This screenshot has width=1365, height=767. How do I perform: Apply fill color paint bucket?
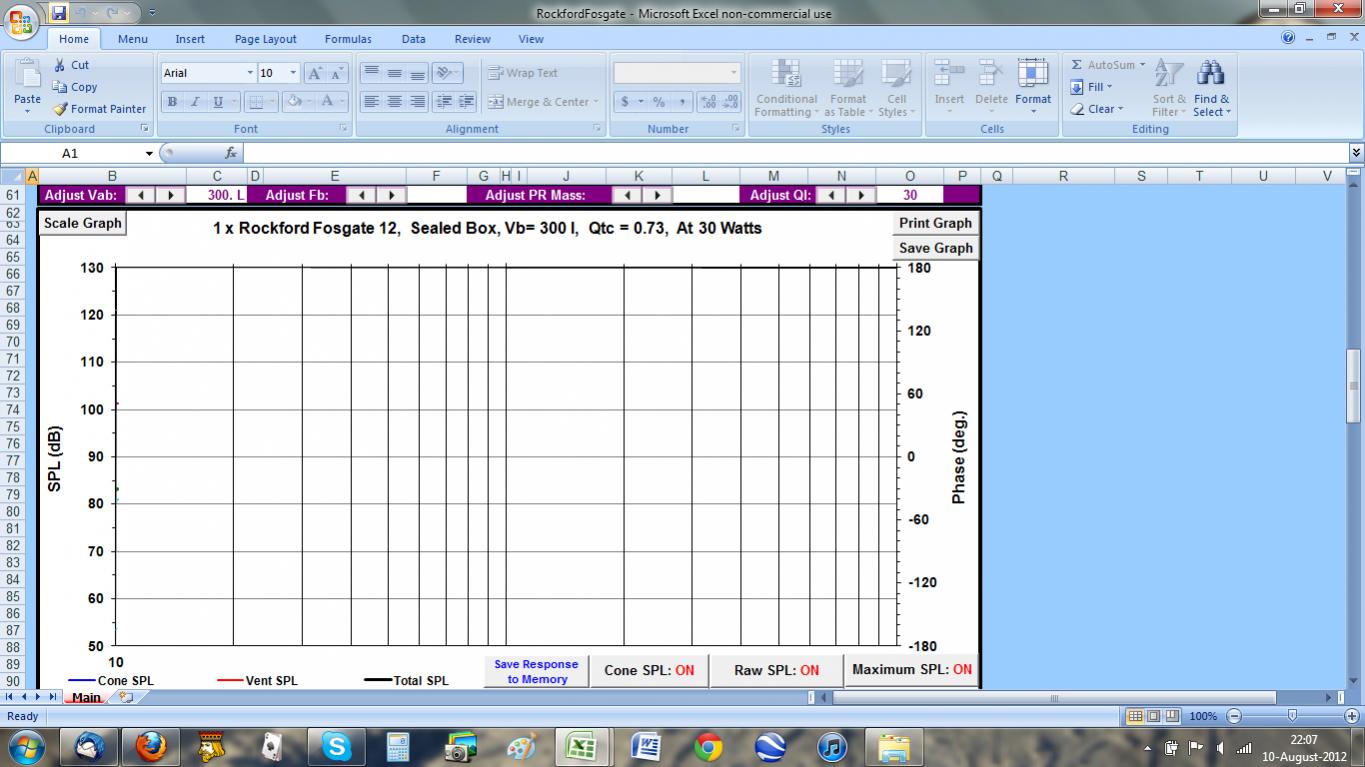point(294,102)
